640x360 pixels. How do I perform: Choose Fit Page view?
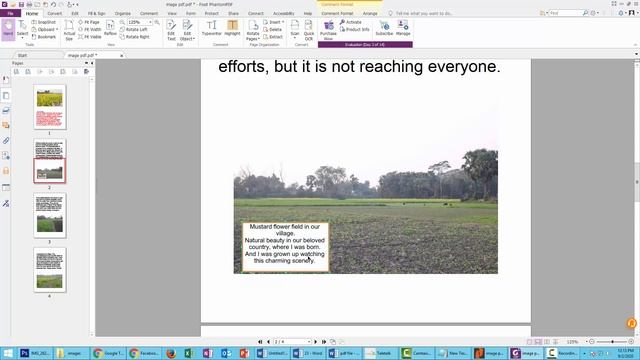[x=89, y=22]
